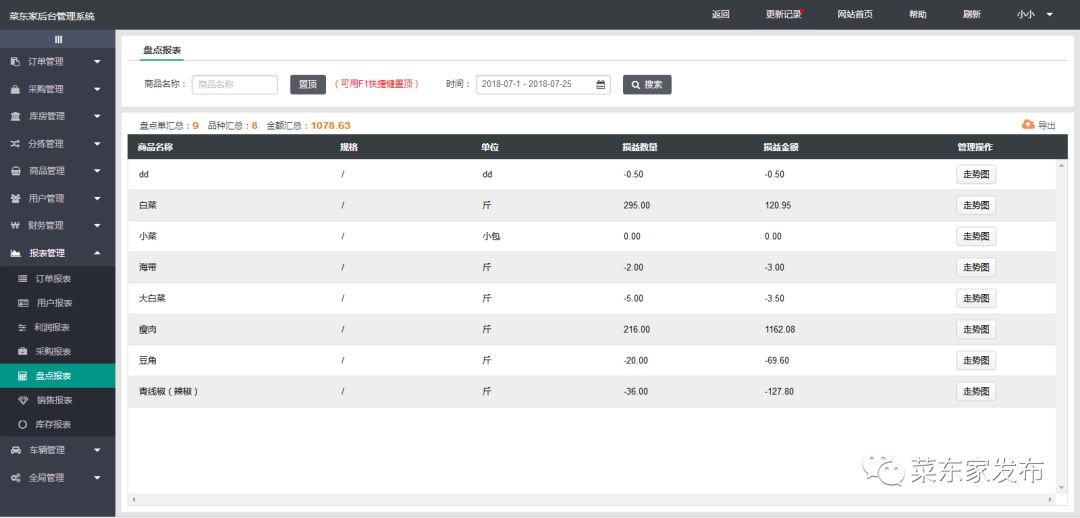1080x518 pixels.
Task: Focus the 商品名称 input field
Action: coord(235,85)
